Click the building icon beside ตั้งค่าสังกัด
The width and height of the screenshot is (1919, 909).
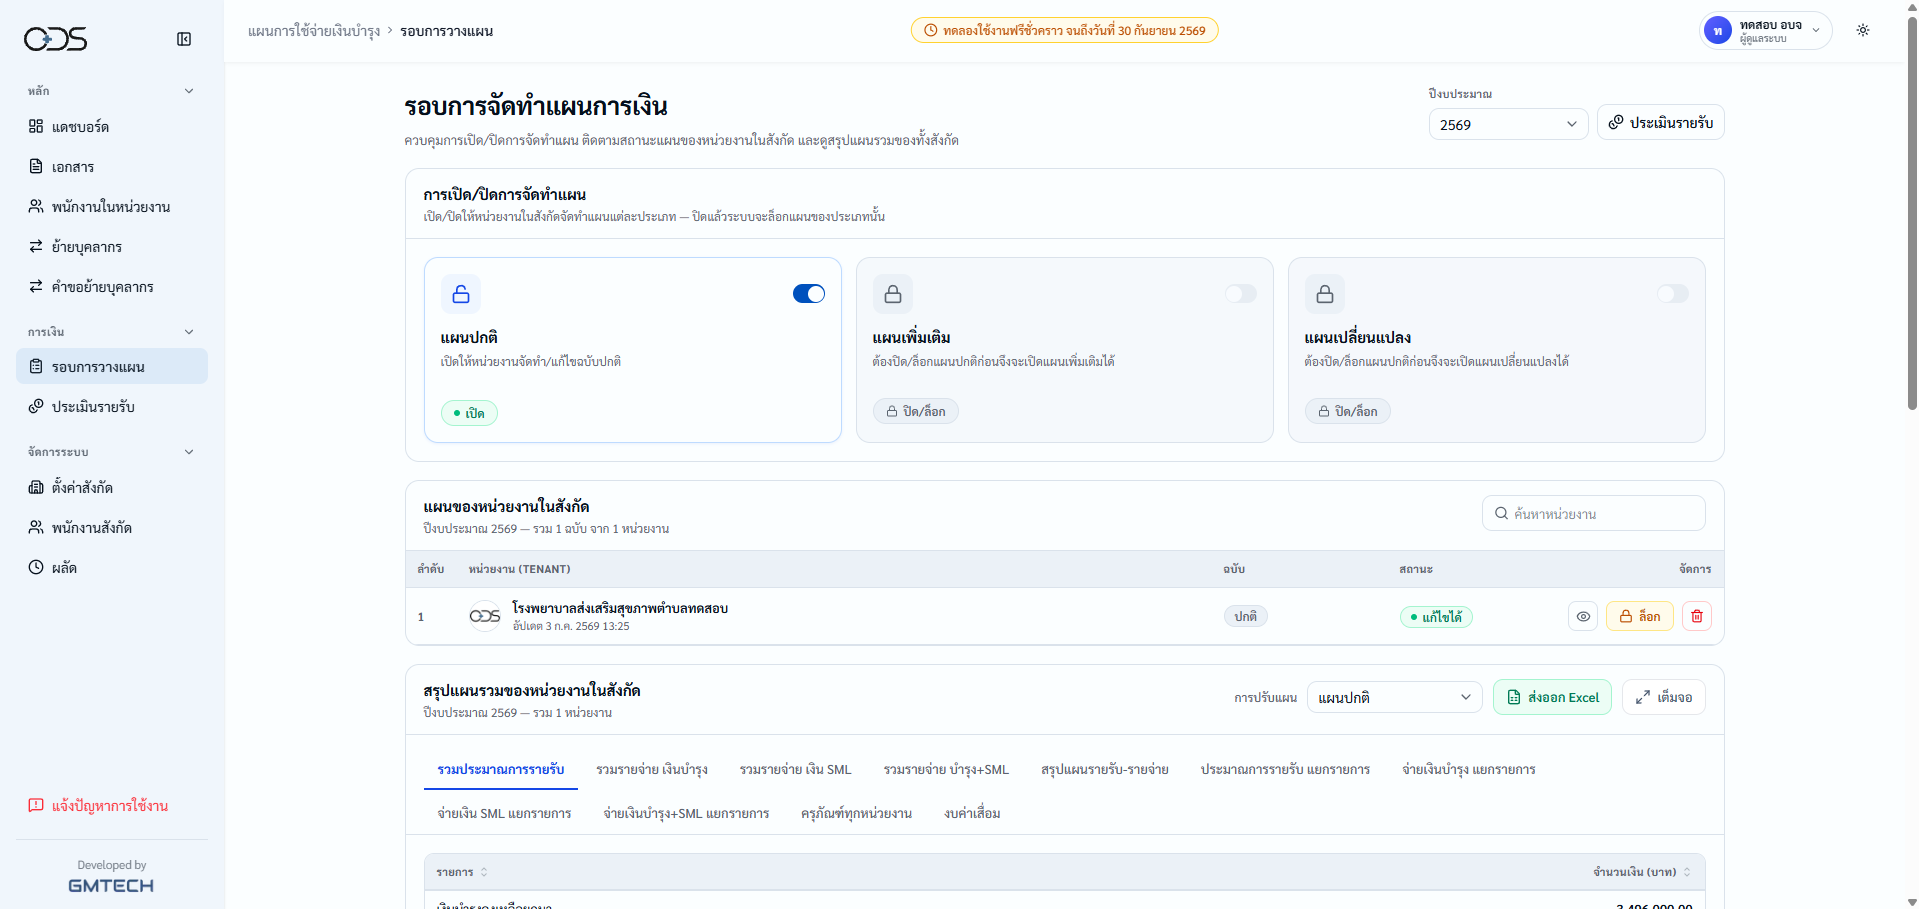pos(36,487)
